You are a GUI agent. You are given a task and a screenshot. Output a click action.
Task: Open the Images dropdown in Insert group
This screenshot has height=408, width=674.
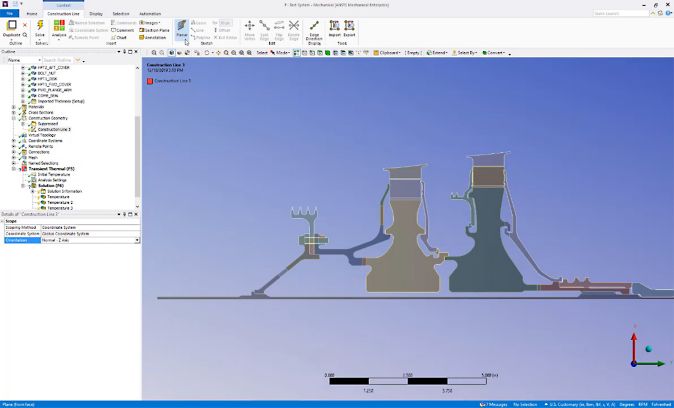tap(150, 22)
